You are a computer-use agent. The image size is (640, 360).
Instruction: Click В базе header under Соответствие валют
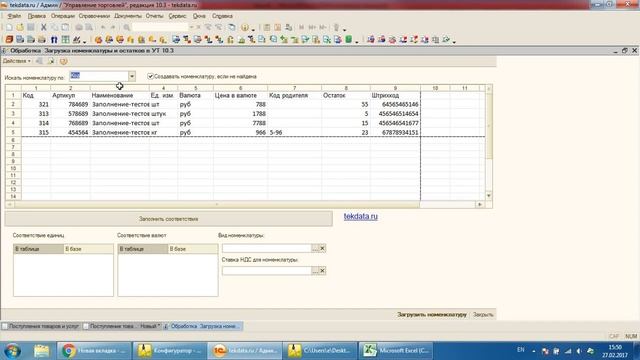[193, 249]
